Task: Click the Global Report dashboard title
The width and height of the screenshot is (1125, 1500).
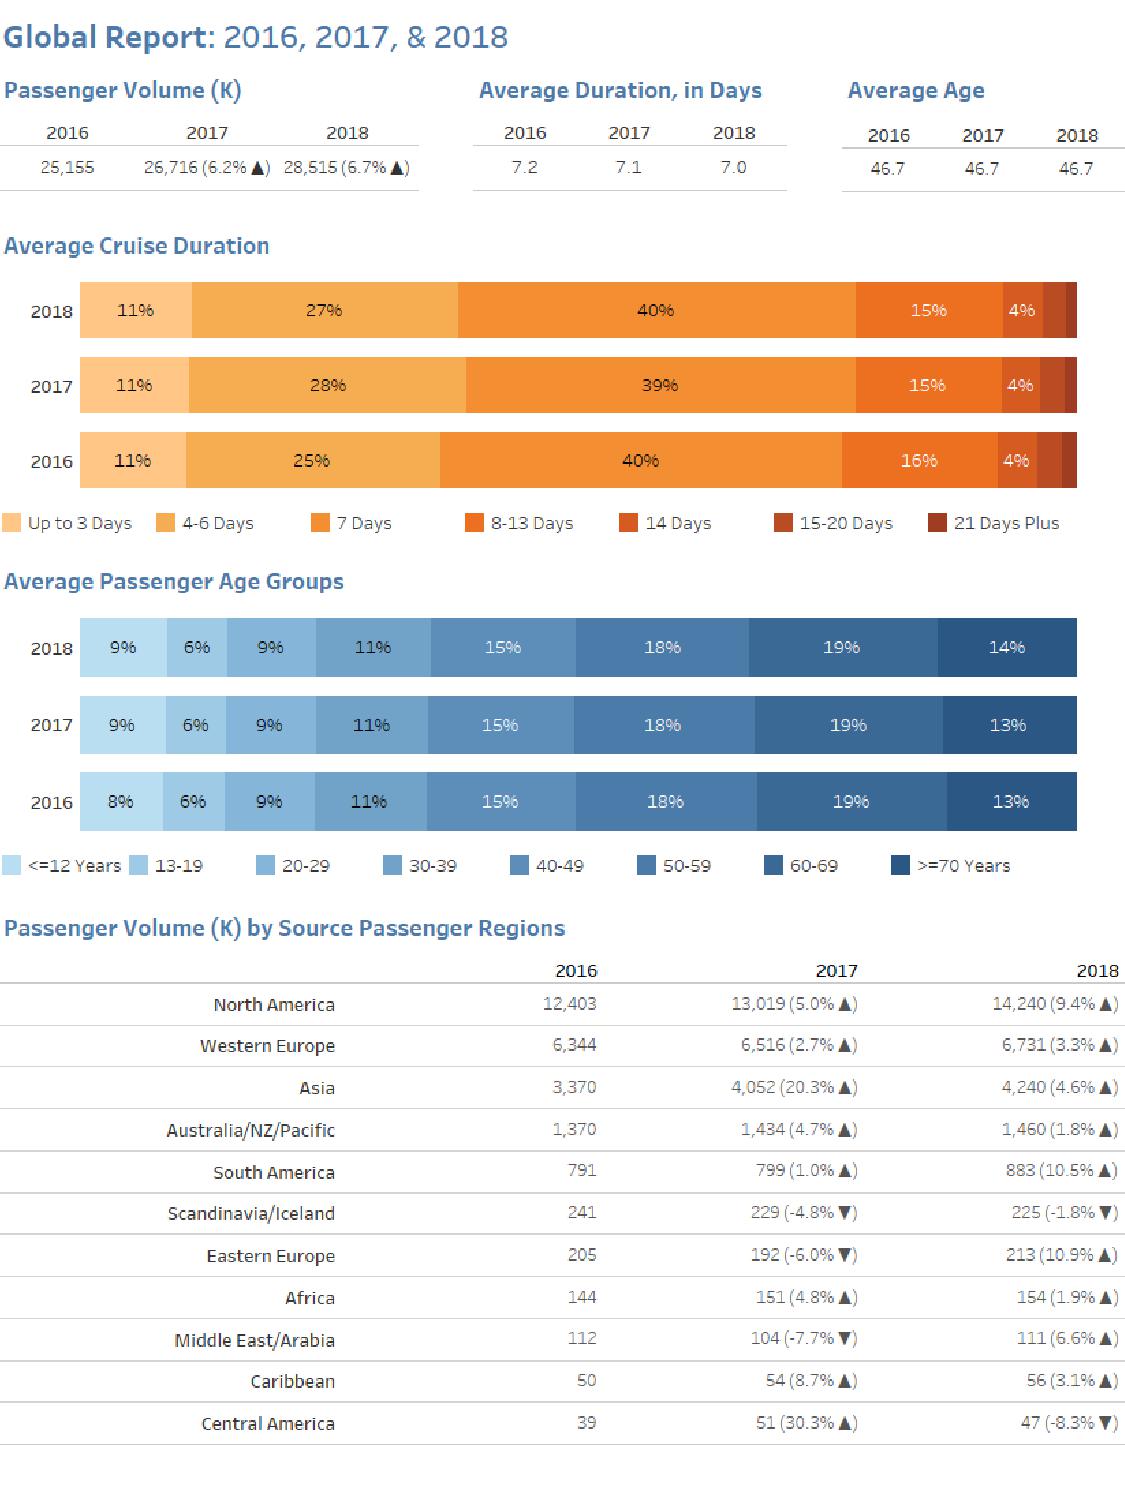Action: pos(256,37)
